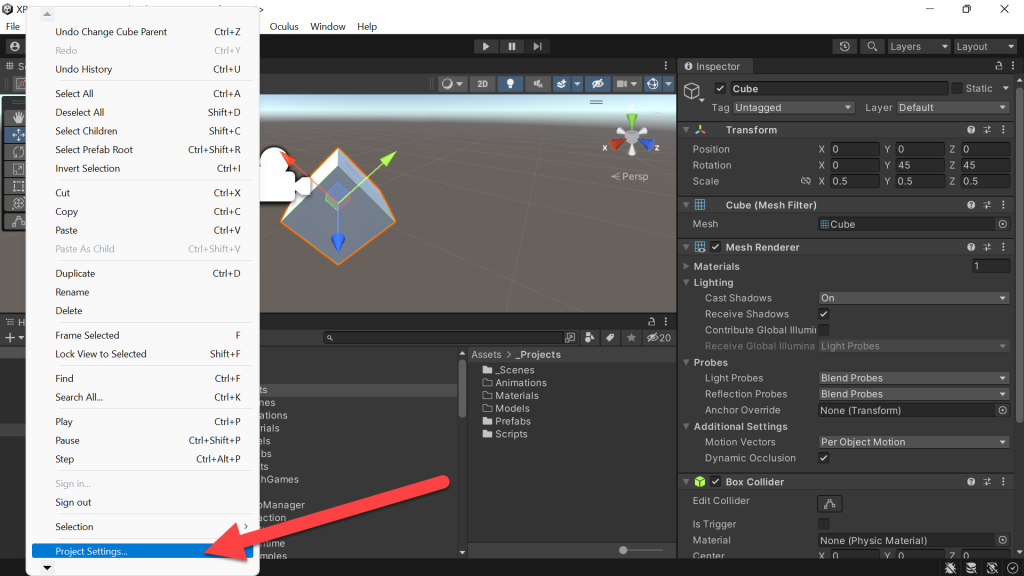This screenshot has height=576, width=1024.
Task: Click the Pause button in the toolbar
Action: pyautogui.click(x=511, y=46)
